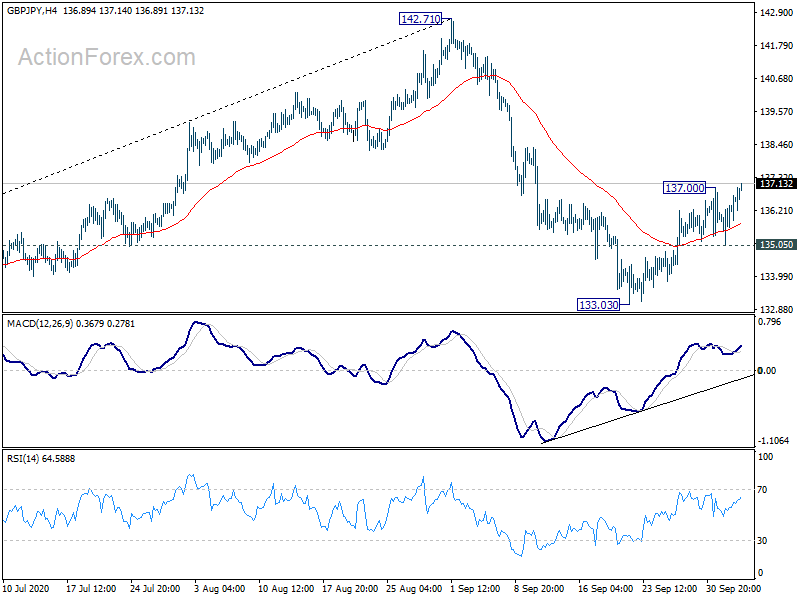Viewport: 800px width, 600px height.
Task: Click the 139.570 price axis value
Action: click(x=777, y=112)
